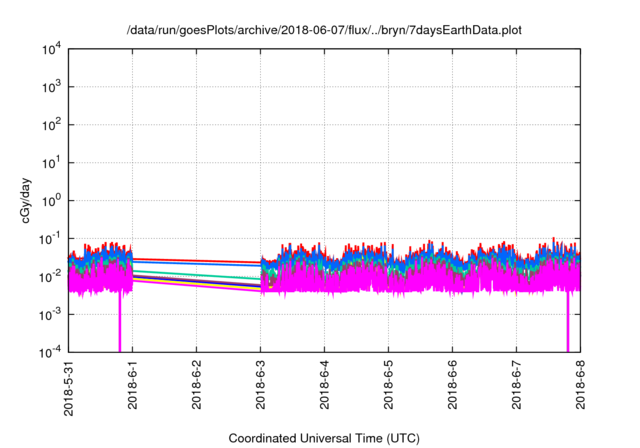Click the 10^3 y-axis tick label
Image resolution: width=640 pixels, height=448 pixels.
[x=51, y=87]
